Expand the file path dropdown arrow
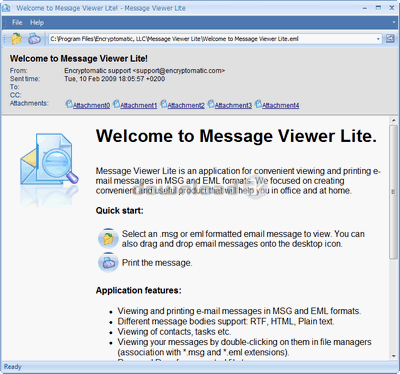This screenshot has height=374, width=400. click(378, 39)
